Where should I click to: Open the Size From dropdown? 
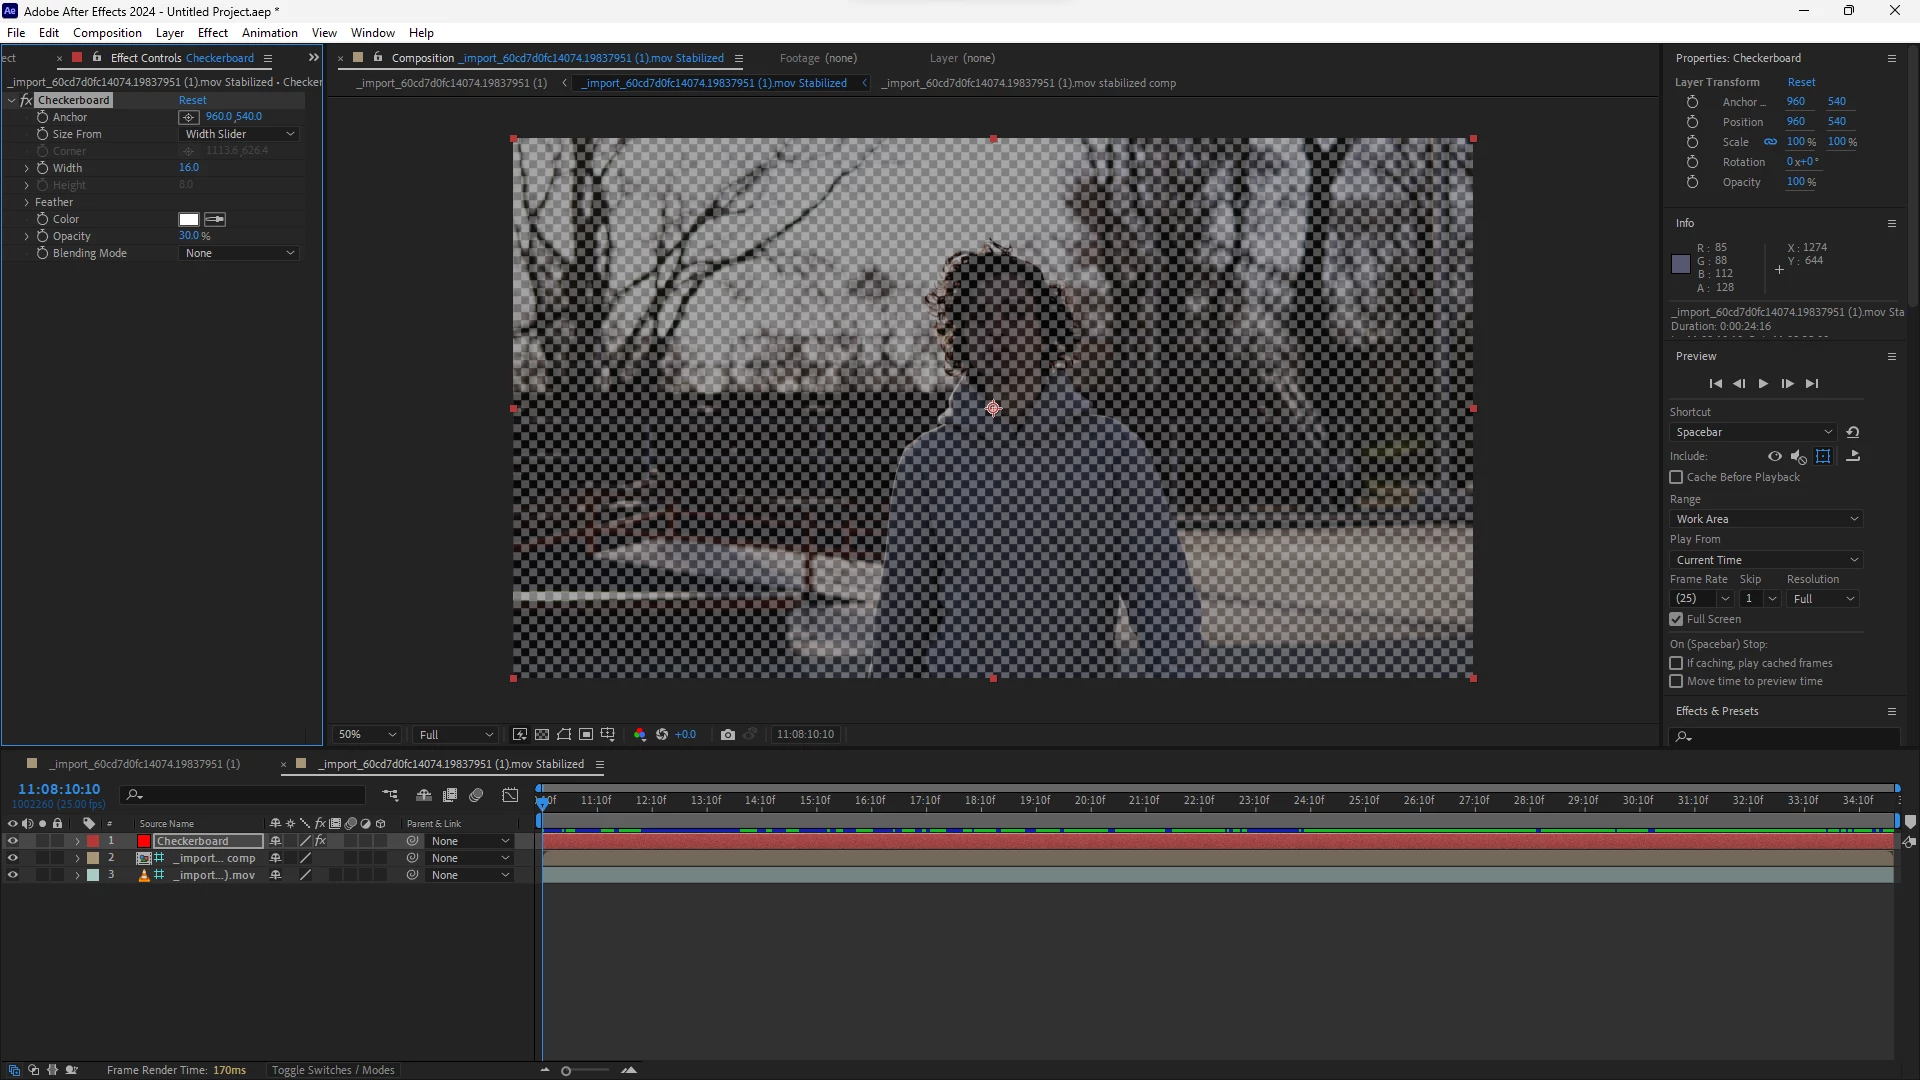240,134
